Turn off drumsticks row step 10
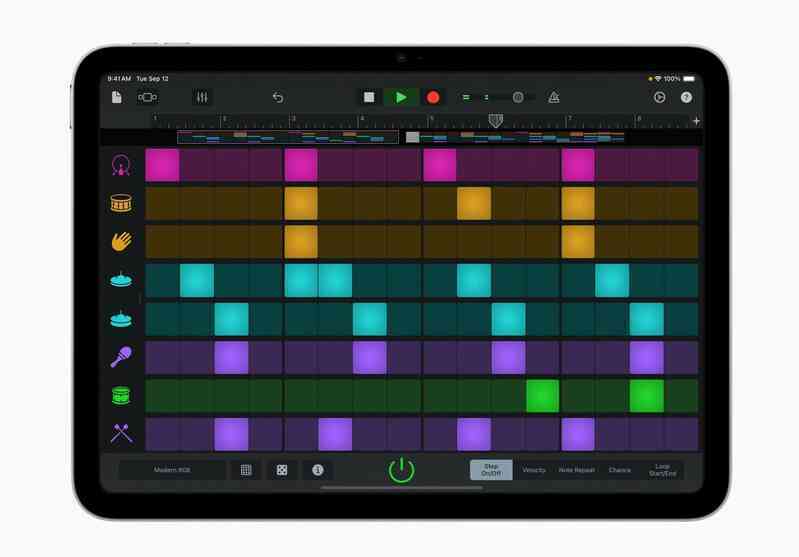 (x=474, y=434)
